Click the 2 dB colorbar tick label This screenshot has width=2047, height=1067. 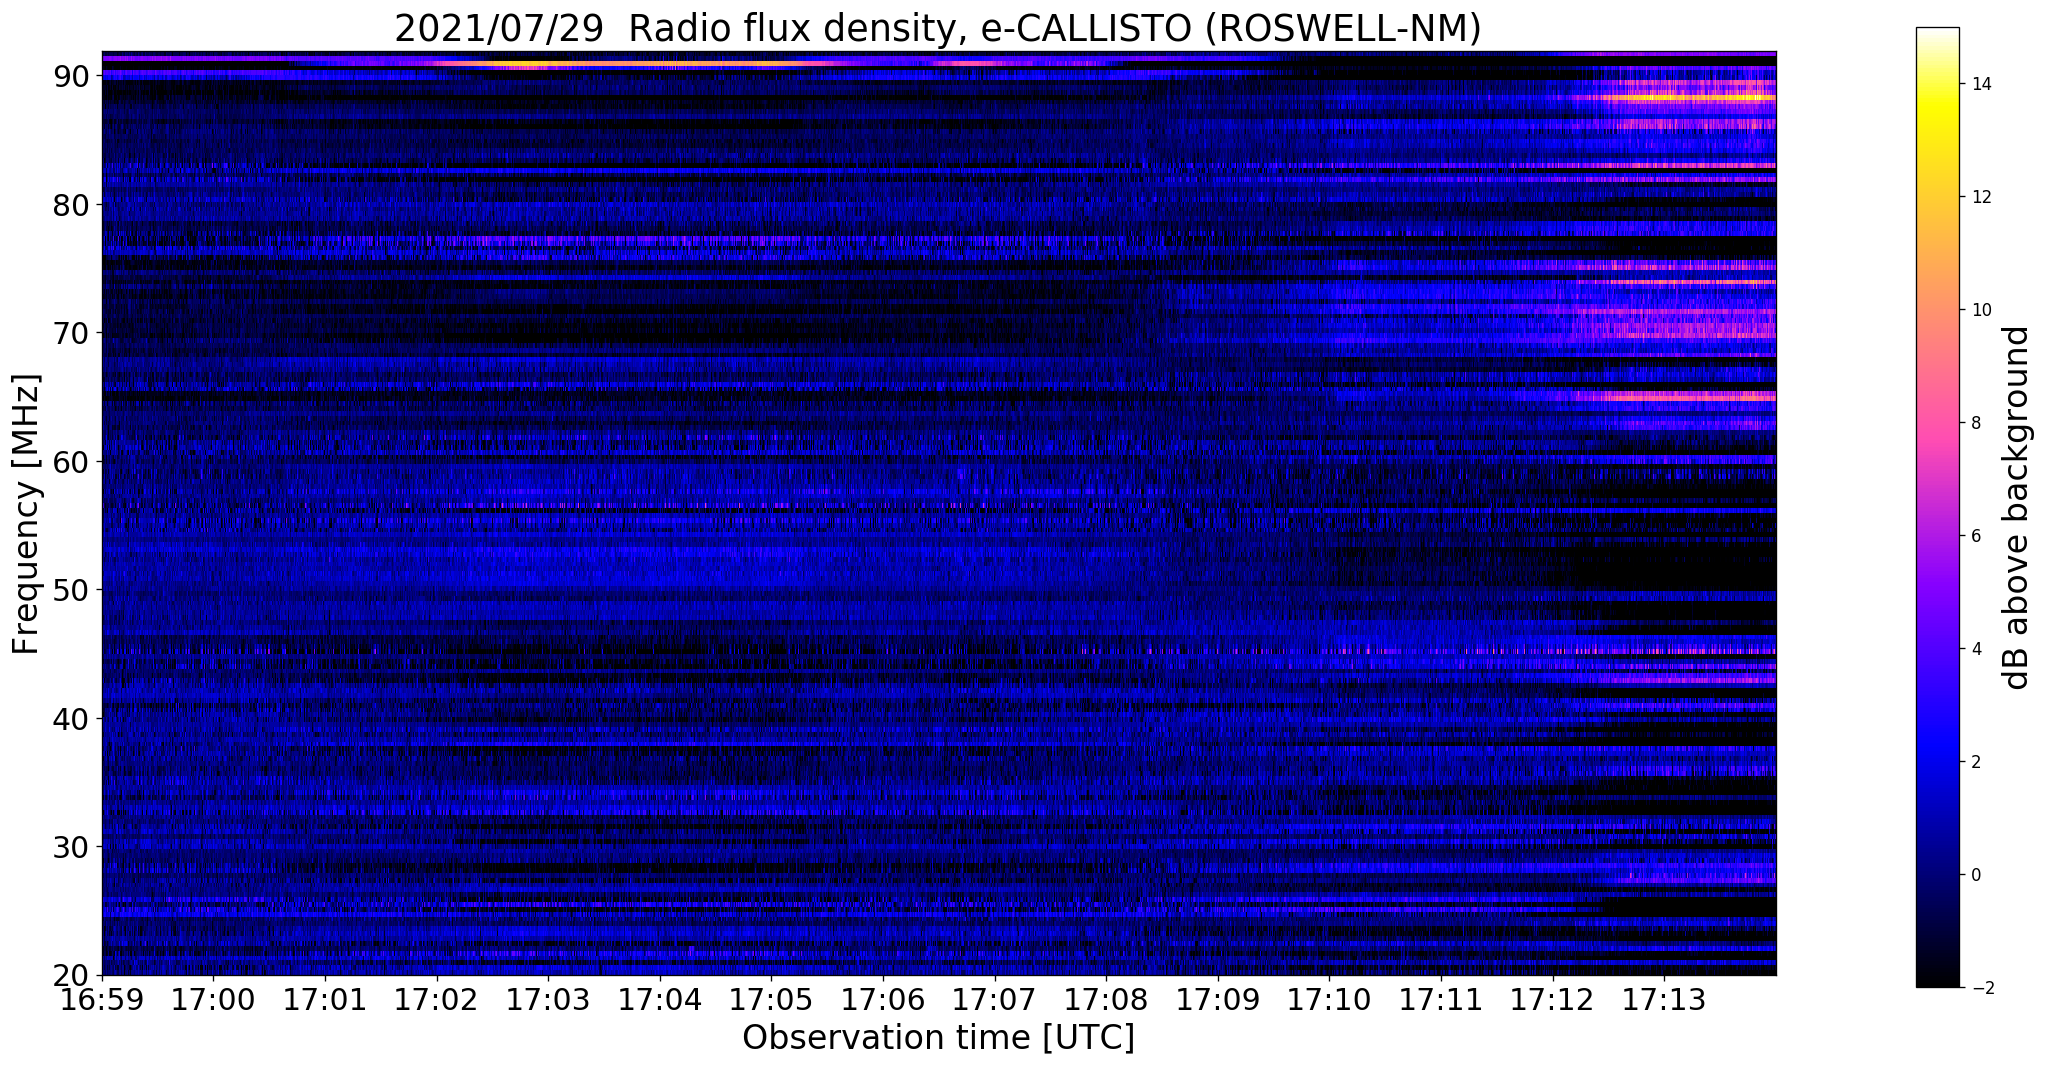point(1975,762)
